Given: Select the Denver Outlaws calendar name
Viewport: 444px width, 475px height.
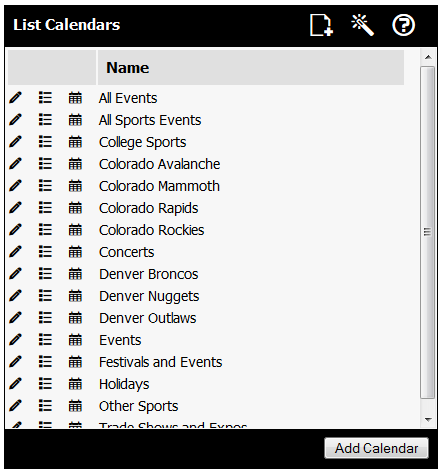Looking at the screenshot, I should (148, 318).
